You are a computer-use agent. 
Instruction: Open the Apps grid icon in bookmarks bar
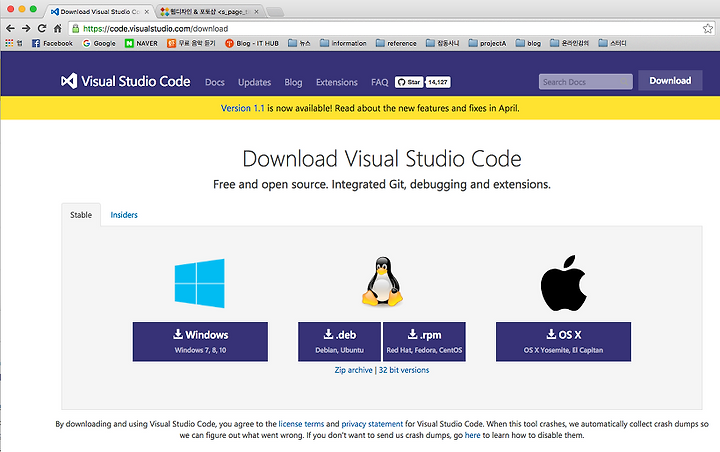pos(9,43)
